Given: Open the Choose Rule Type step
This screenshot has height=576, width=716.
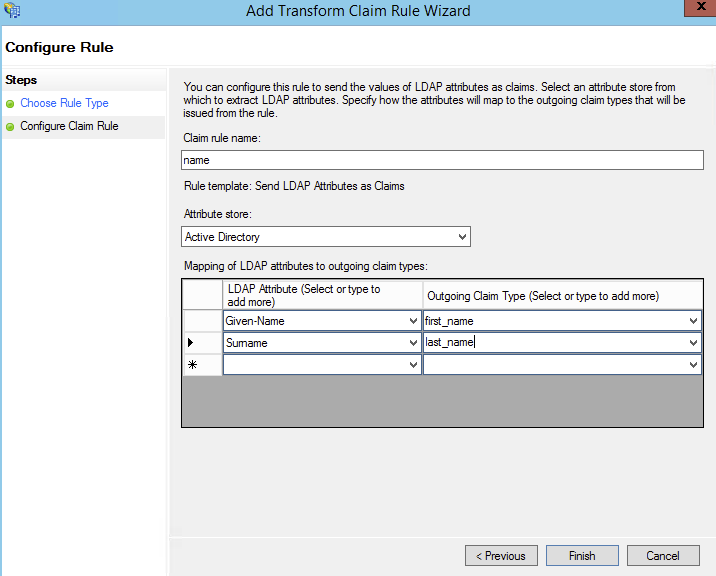Looking at the screenshot, I should (64, 103).
